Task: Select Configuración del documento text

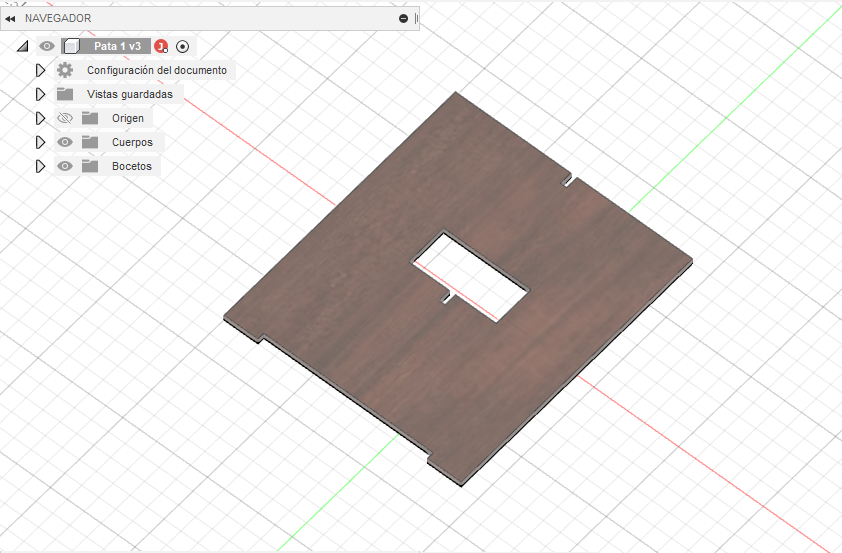Action: coord(157,70)
